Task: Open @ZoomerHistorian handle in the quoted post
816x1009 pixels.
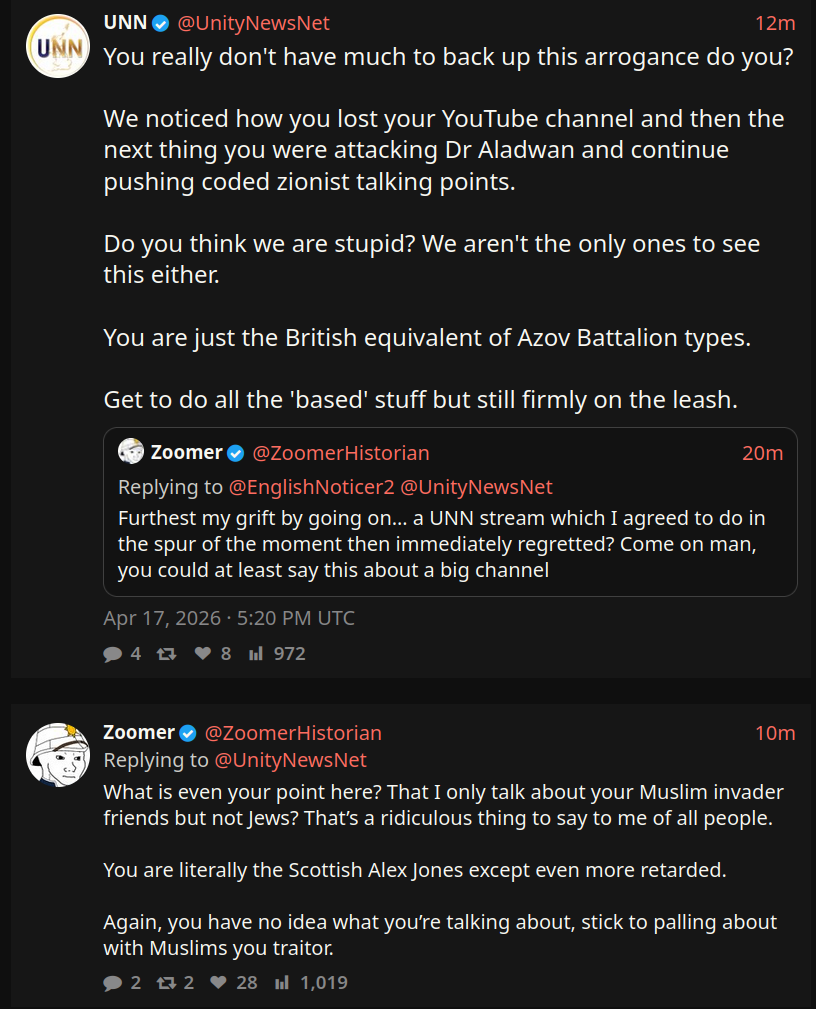Action: tap(341, 453)
